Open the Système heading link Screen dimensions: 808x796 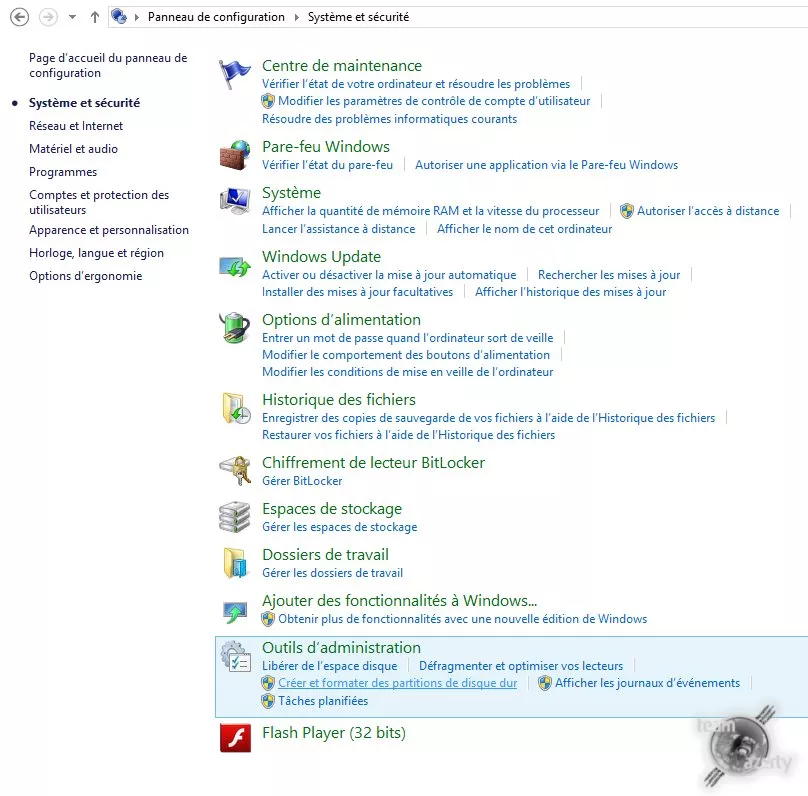pyautogui.click(x=291, y=193)
